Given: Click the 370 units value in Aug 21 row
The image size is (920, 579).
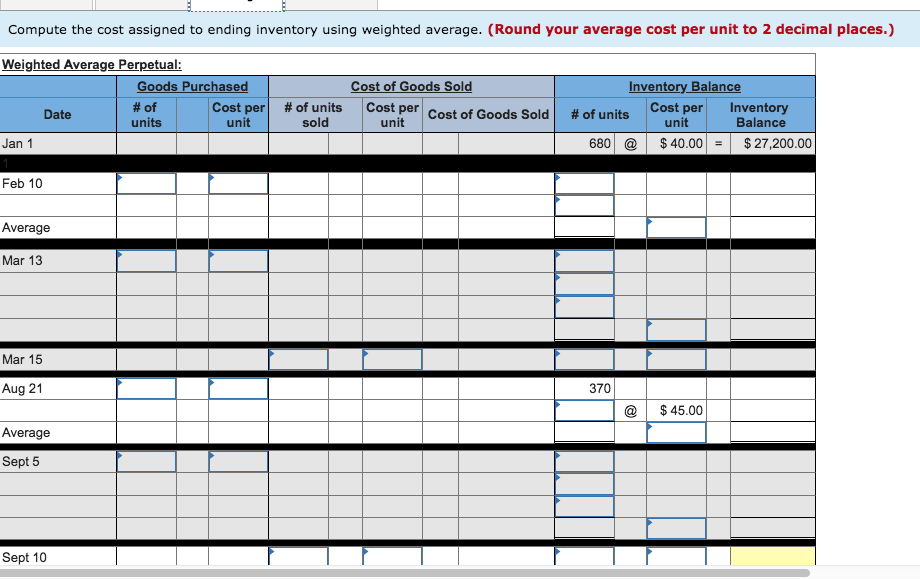Looking at the screenshot, I should tap(600, 388).
